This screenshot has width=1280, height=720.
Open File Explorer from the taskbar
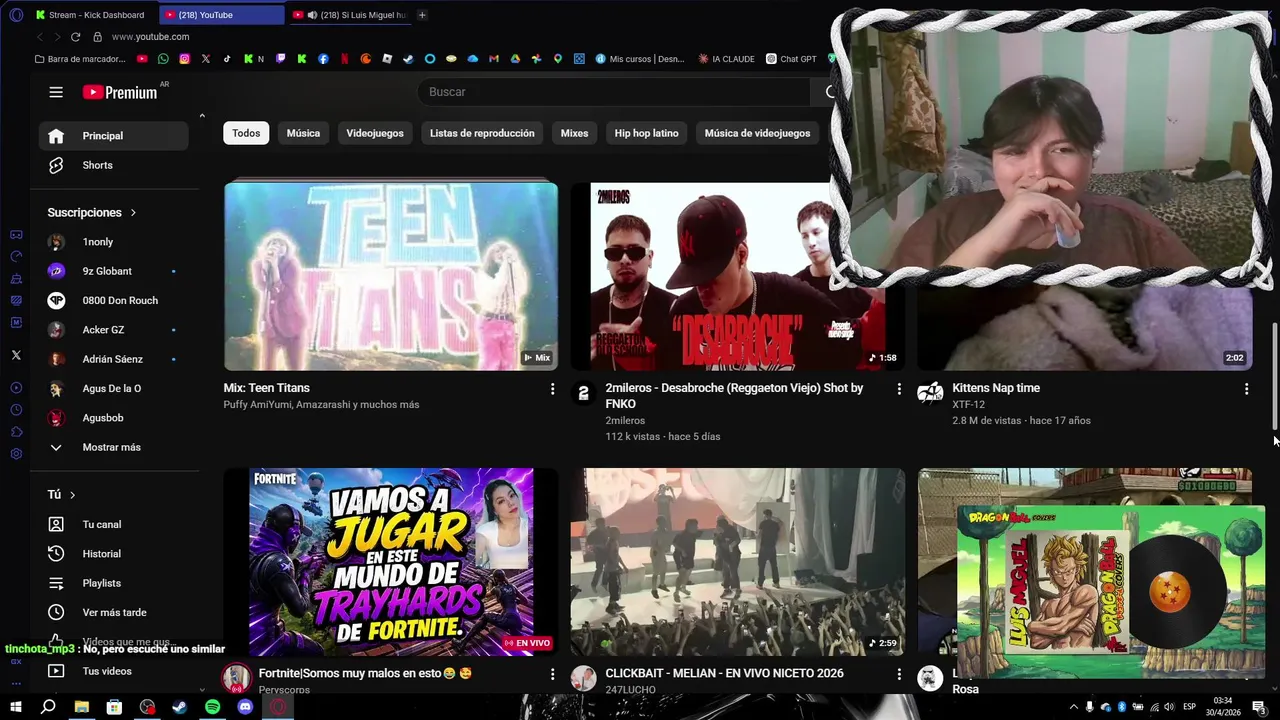82,707
